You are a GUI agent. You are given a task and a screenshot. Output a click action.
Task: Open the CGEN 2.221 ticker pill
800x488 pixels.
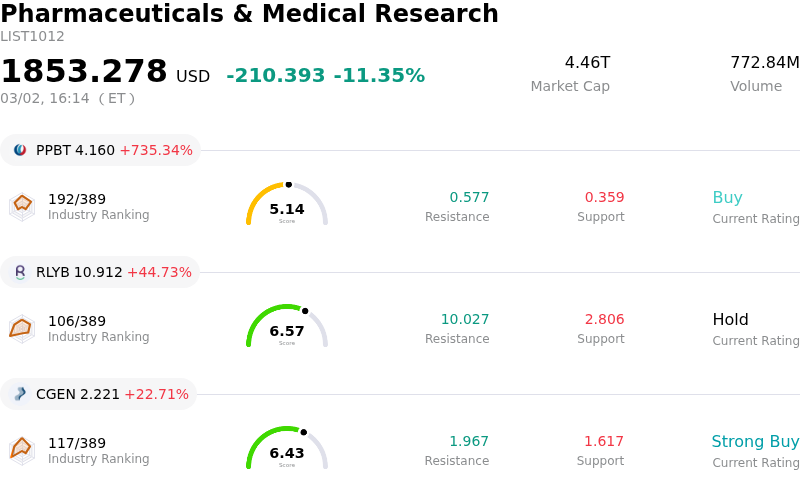coord(98,394)
